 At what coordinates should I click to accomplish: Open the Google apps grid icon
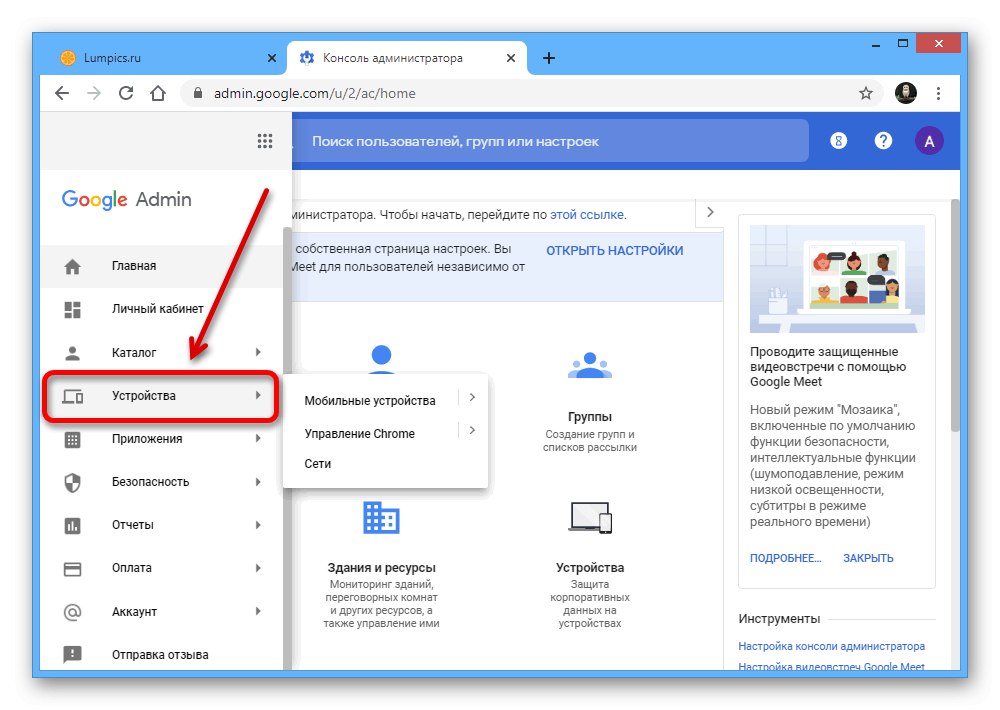click(265, 141)
